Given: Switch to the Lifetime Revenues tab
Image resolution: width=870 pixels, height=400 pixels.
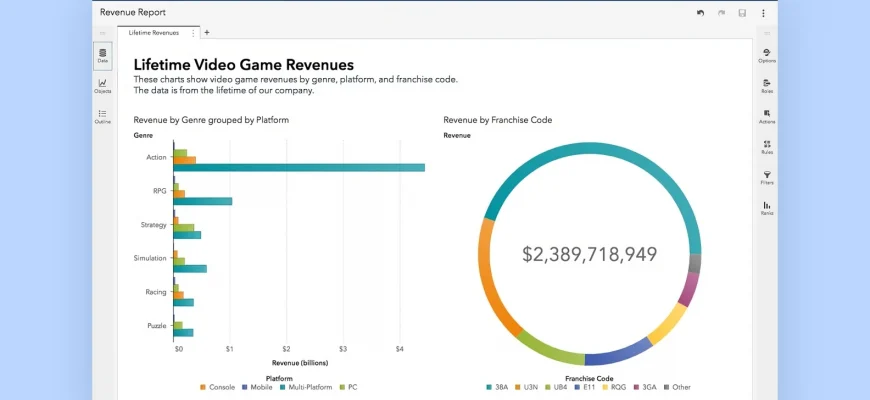Looking at the screenshot, I should tap(153, 32).
